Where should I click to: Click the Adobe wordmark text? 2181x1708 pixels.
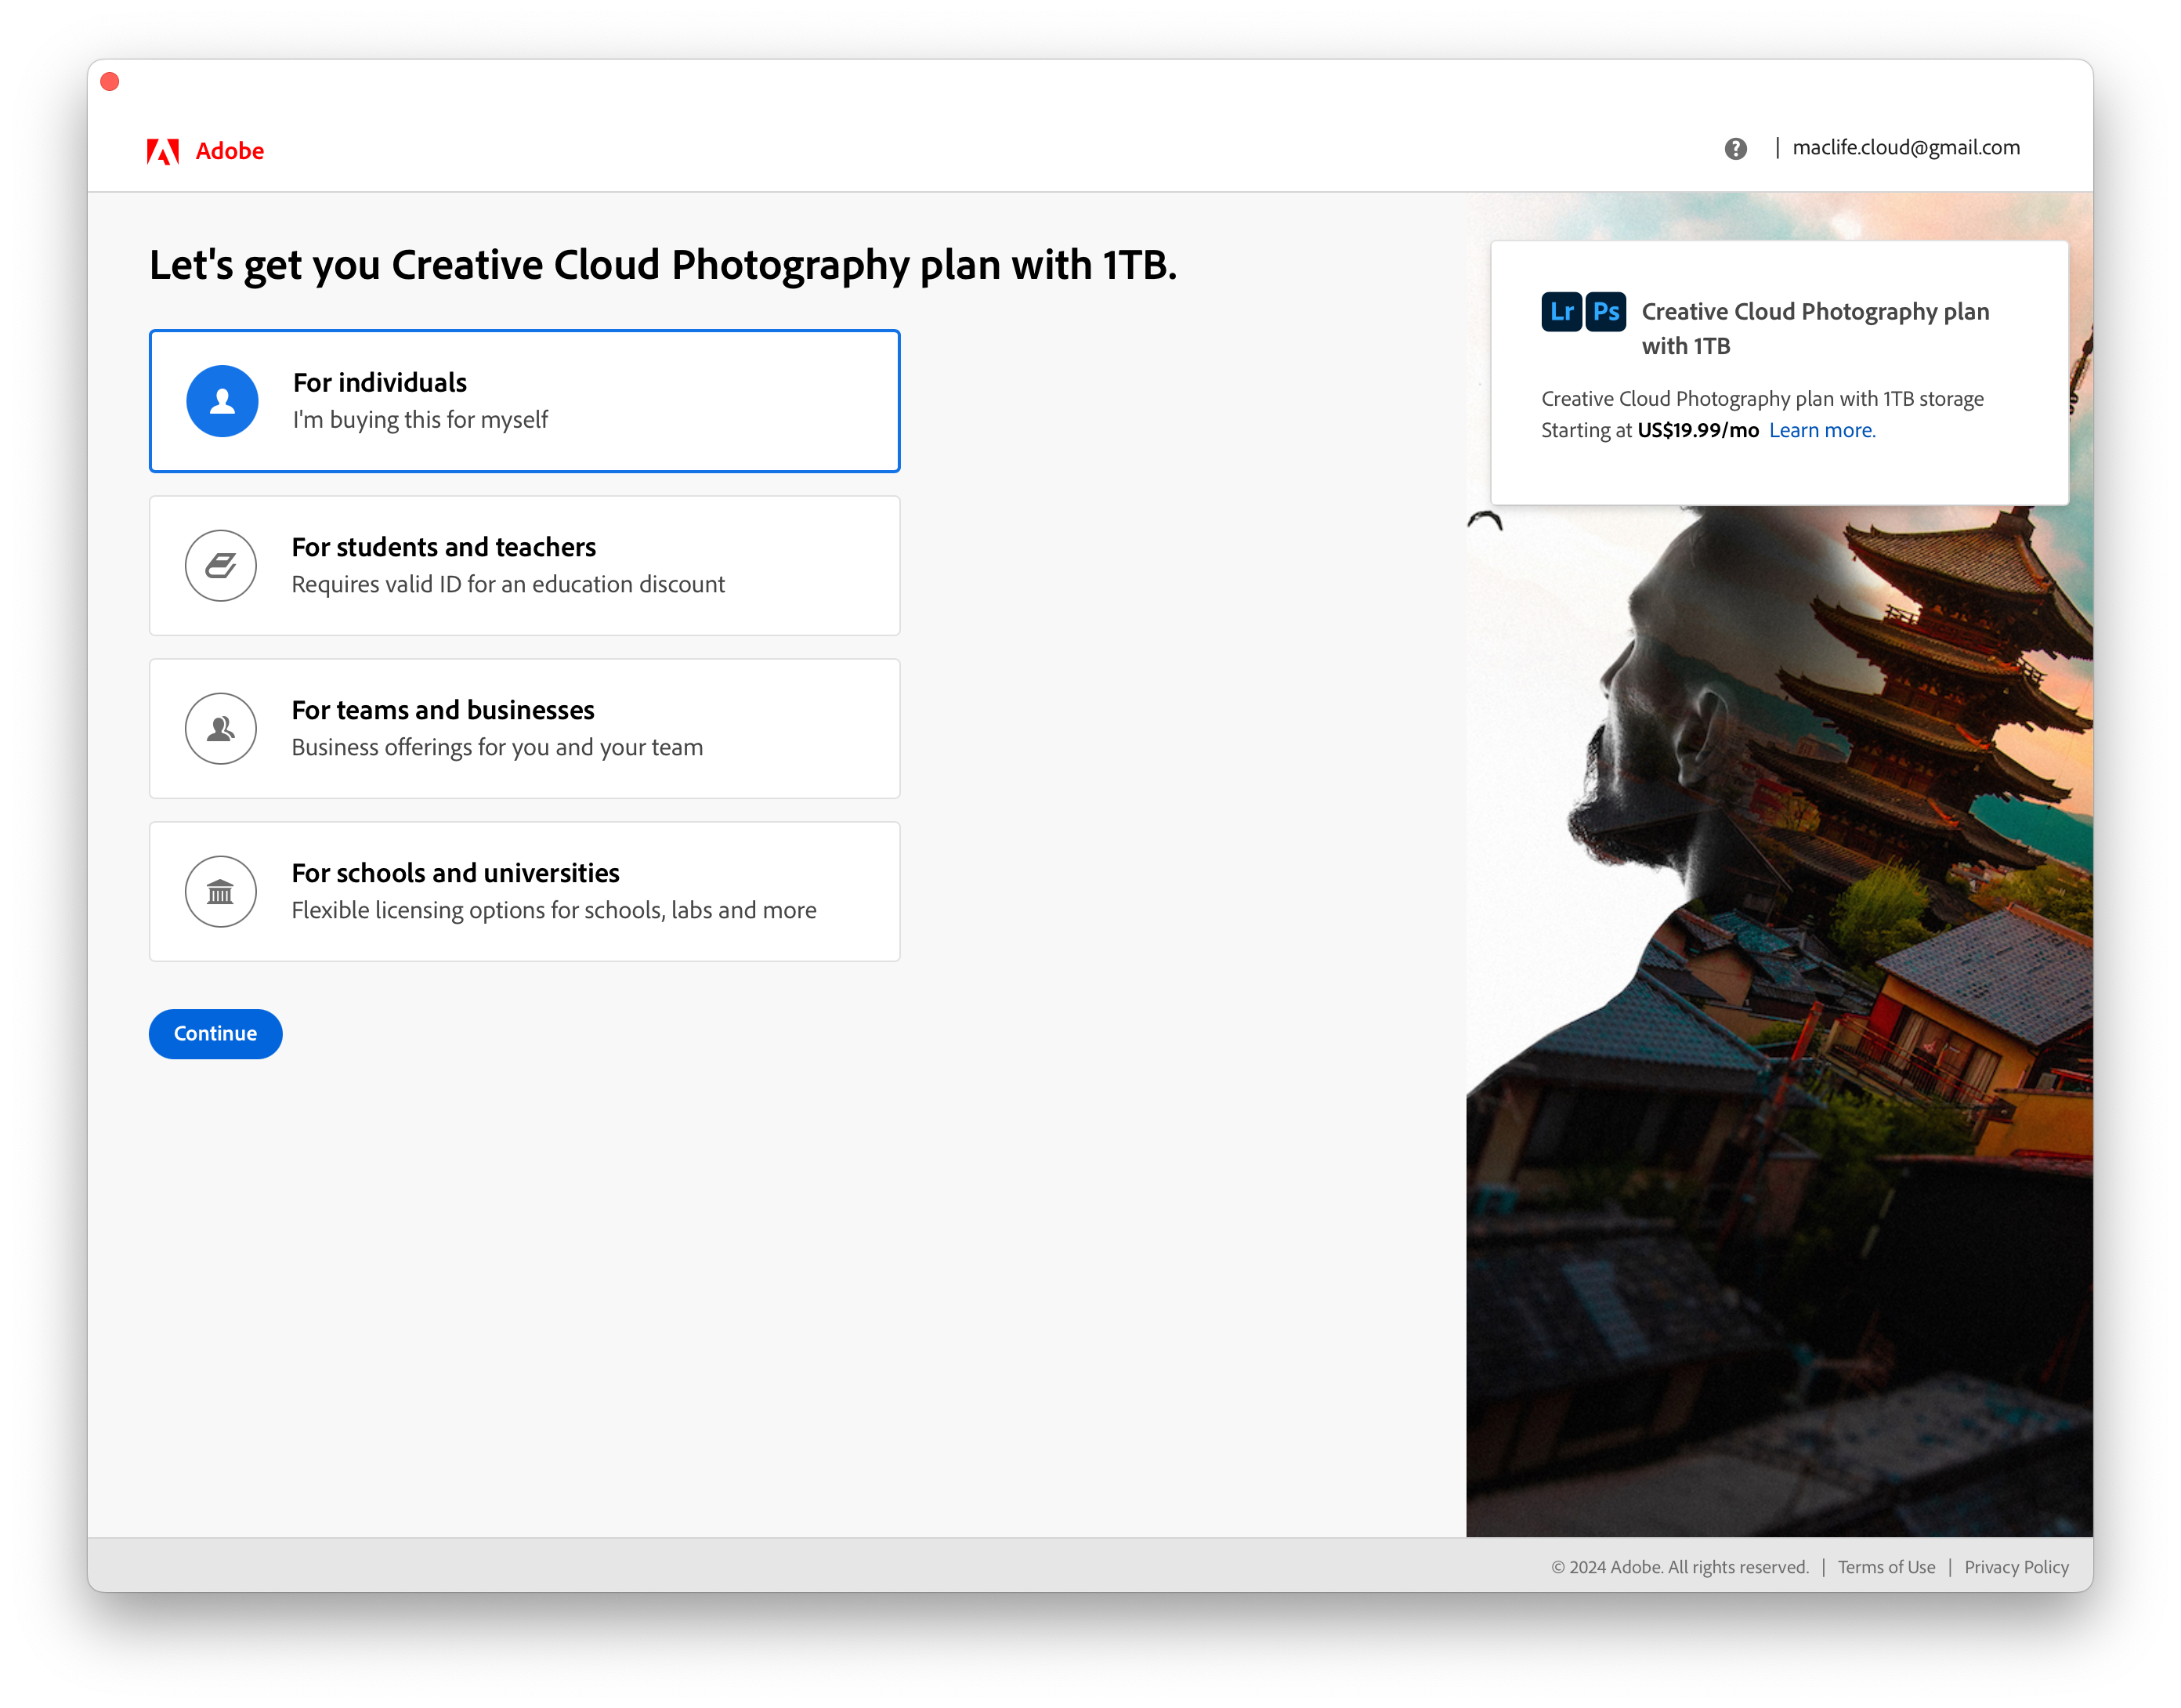click(230, 151)
